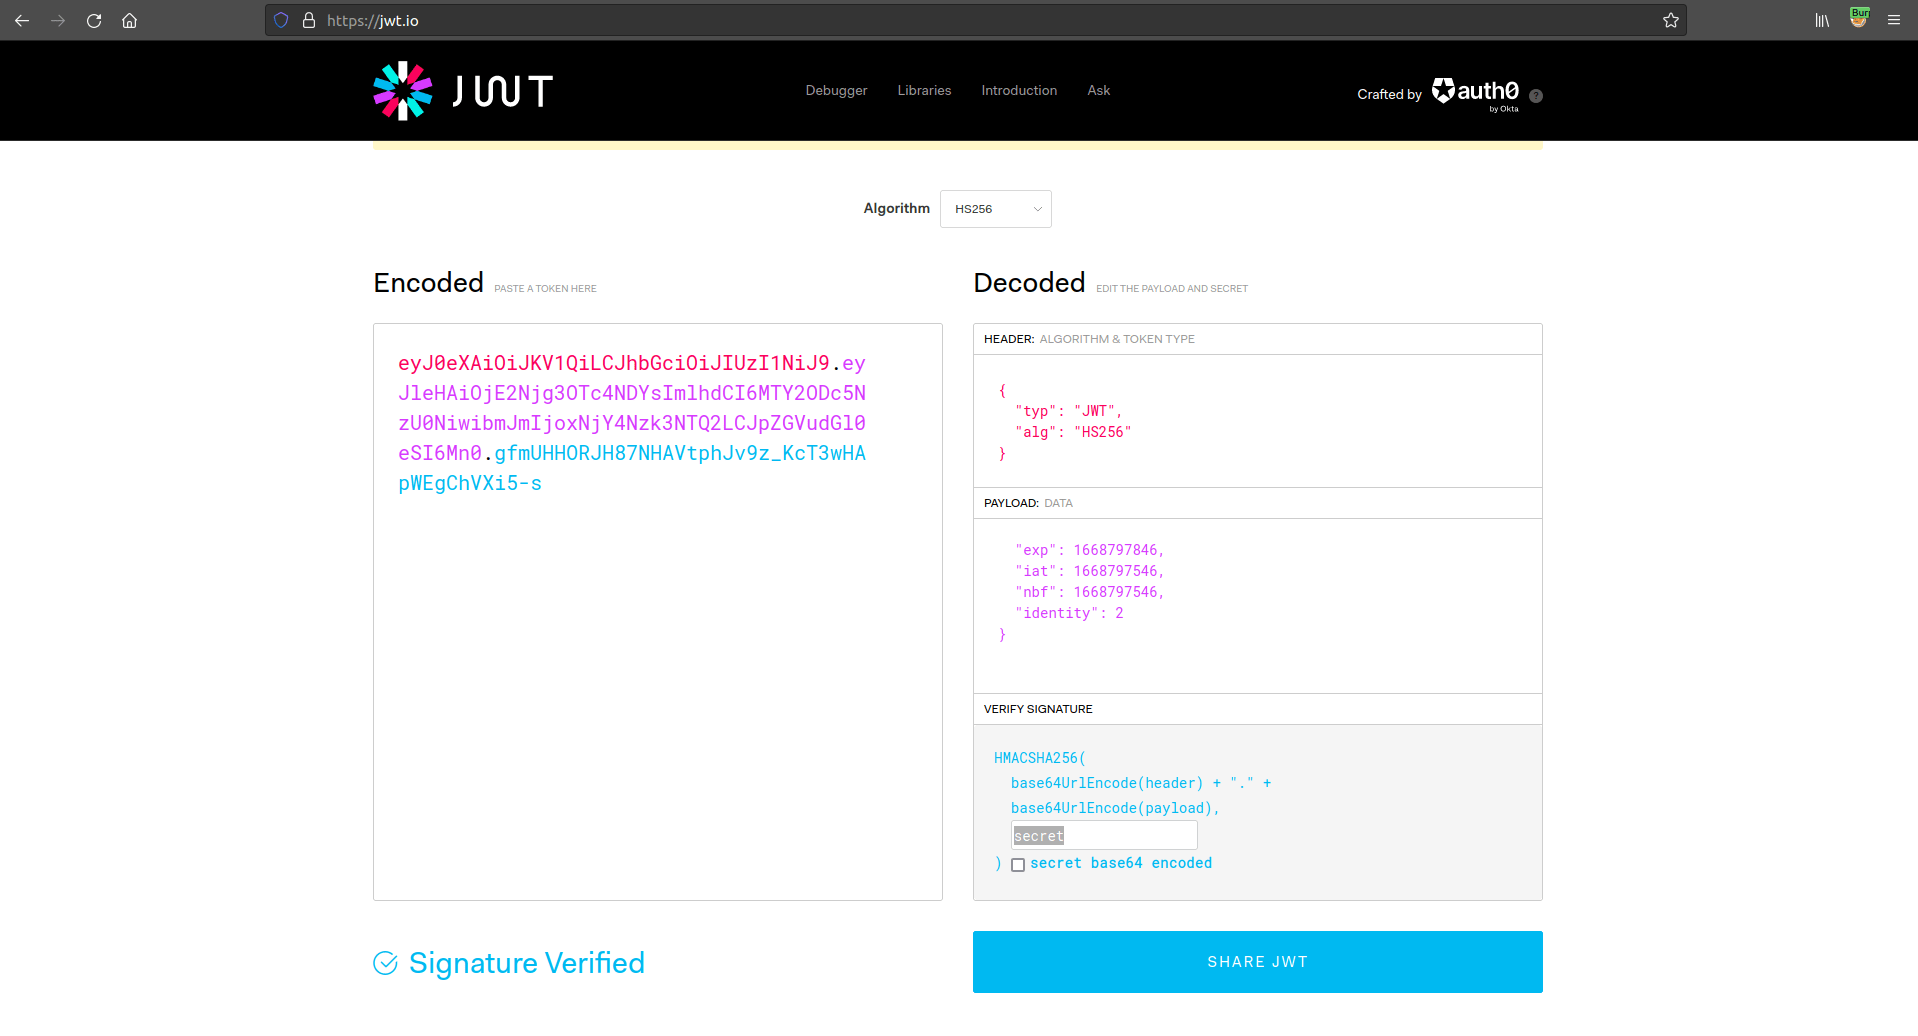Open the browser Library panel
1918x1036 pixels.
[x=1821, y=20]
